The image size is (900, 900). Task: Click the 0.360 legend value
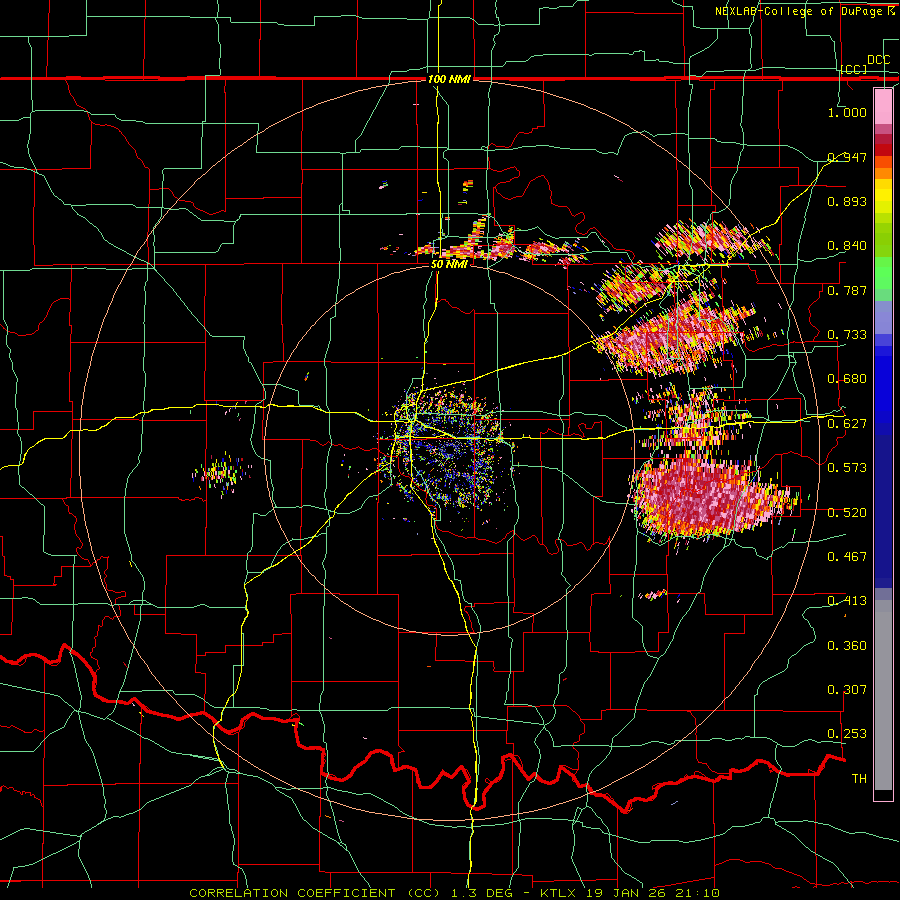847,646
